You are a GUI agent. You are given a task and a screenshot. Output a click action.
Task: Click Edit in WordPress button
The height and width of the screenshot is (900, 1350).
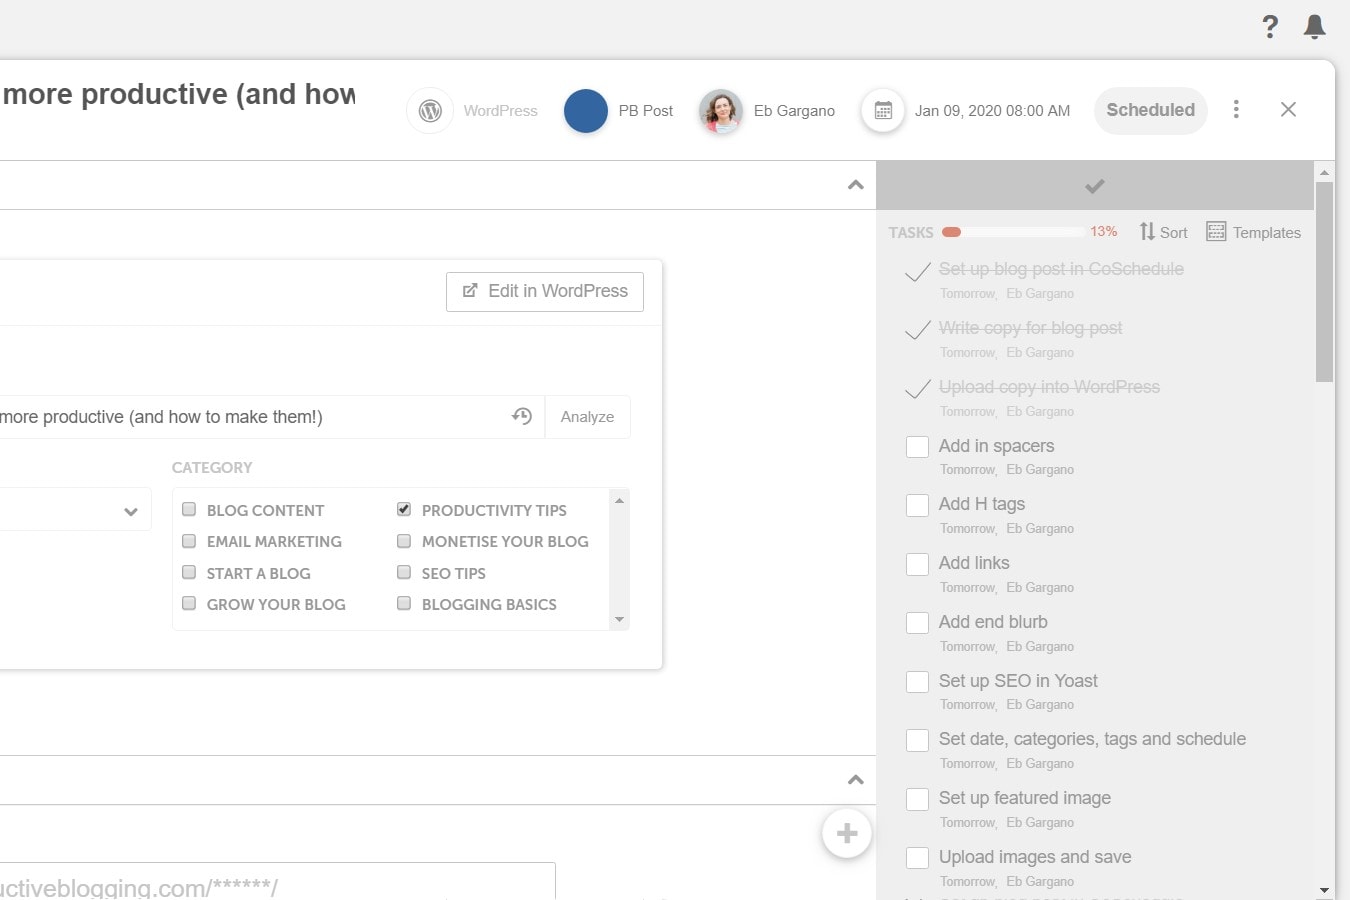pyautogui.click(x=545, y=291)
